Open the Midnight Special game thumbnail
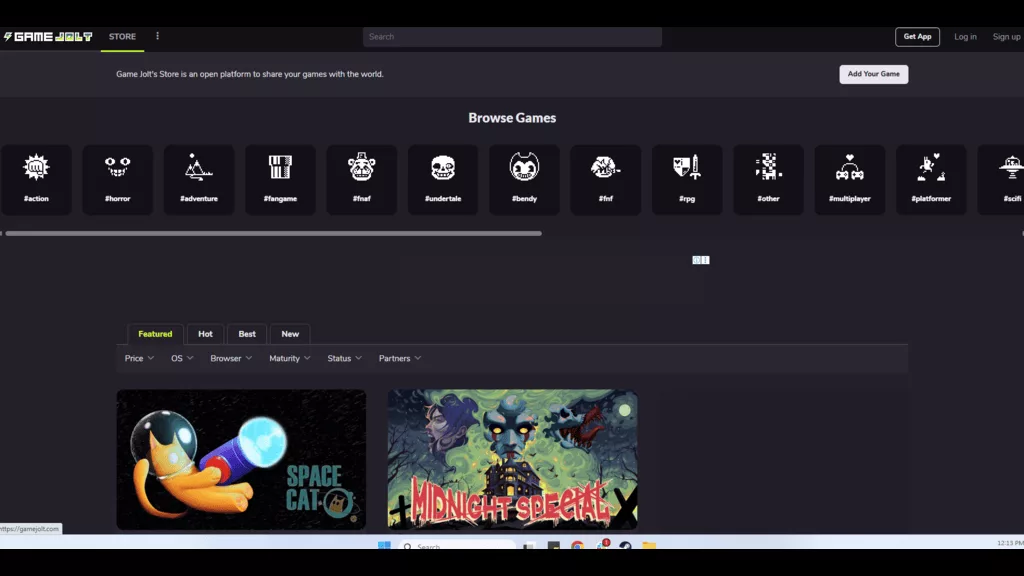 click(512, 460)
